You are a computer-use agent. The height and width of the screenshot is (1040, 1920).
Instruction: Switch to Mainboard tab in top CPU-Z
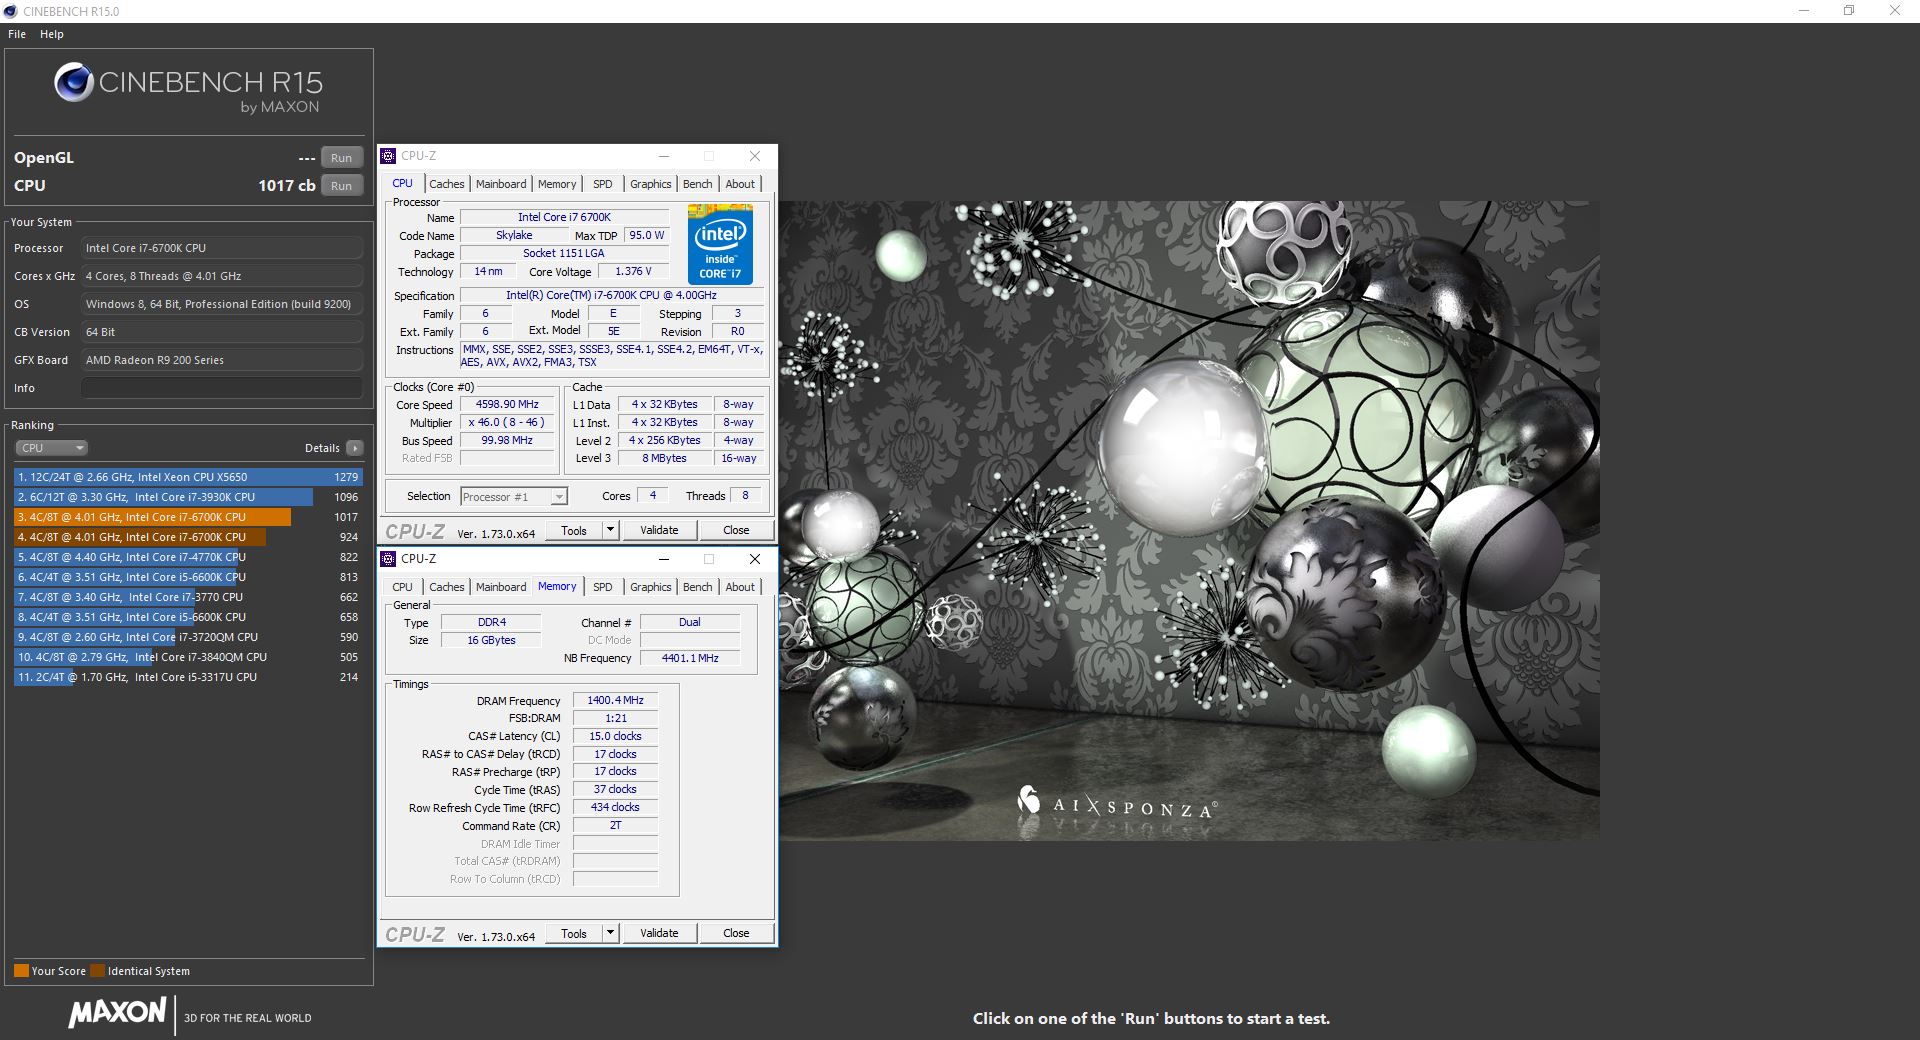point(501,184)
